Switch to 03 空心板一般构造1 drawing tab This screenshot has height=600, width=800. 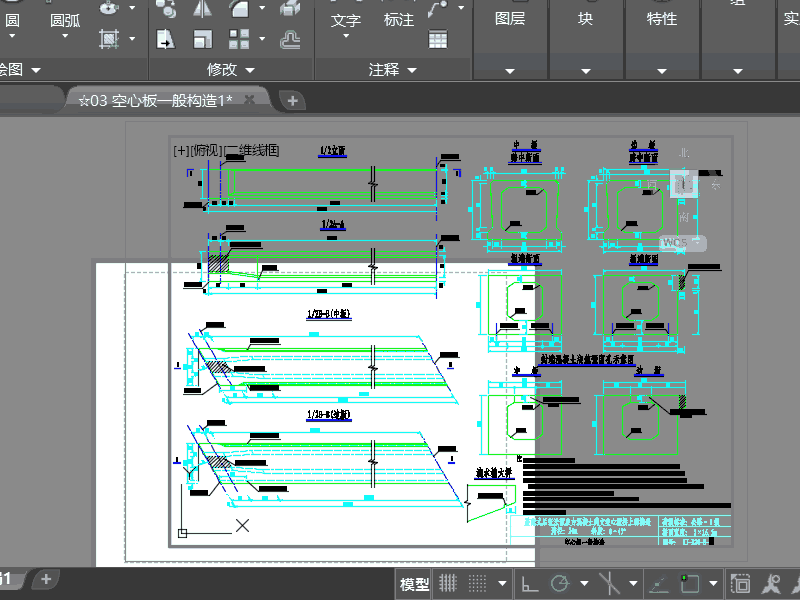tap(160, 100)
